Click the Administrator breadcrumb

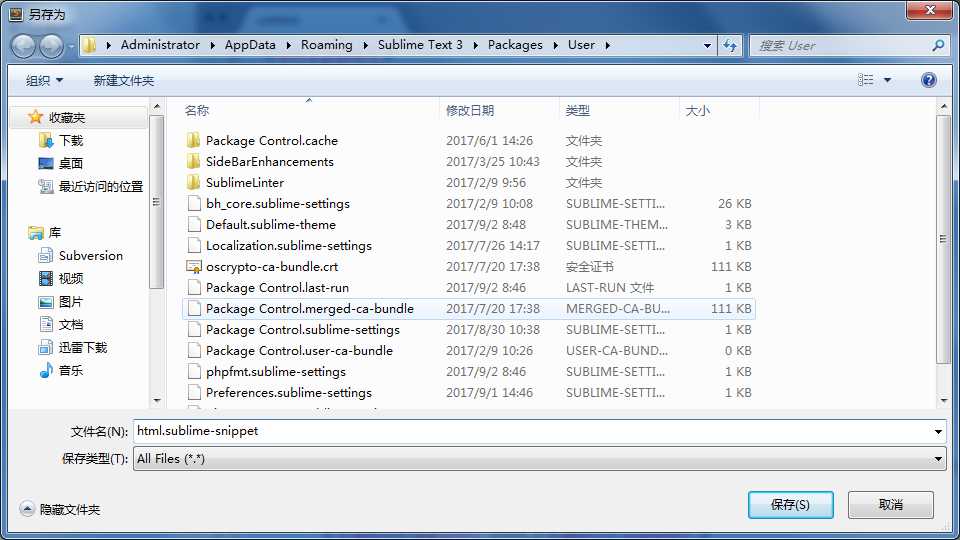[160, 45]
